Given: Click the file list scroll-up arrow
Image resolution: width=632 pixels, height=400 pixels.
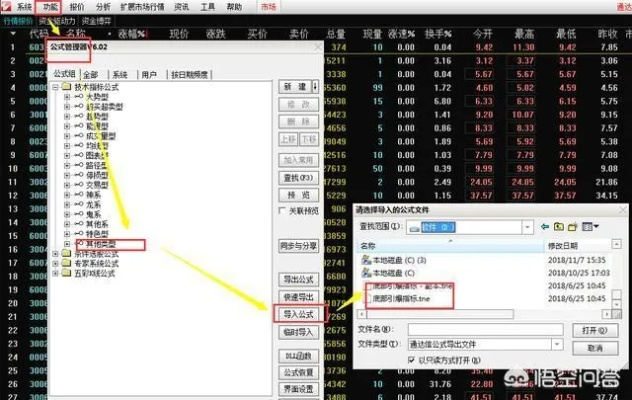Looking at the screenshot, I should [616, 244].
